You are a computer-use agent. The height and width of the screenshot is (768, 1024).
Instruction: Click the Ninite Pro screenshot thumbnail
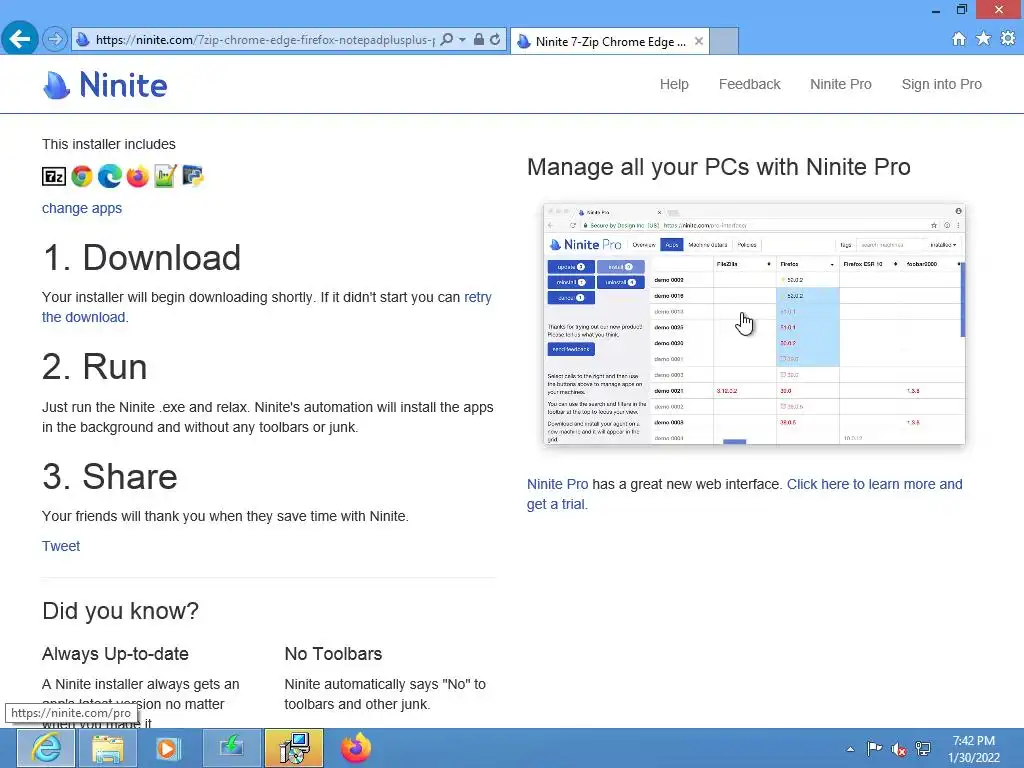click(x=754, y=325)
